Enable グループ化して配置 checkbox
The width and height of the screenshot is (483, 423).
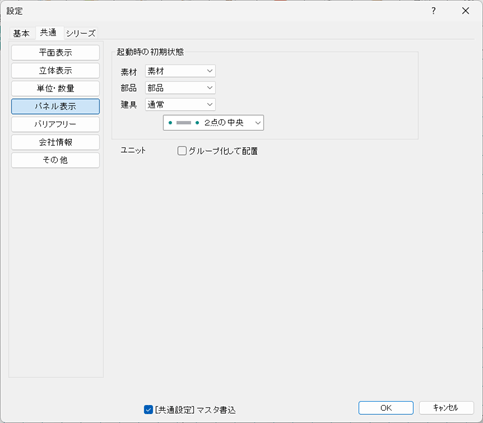click(182, 151)
